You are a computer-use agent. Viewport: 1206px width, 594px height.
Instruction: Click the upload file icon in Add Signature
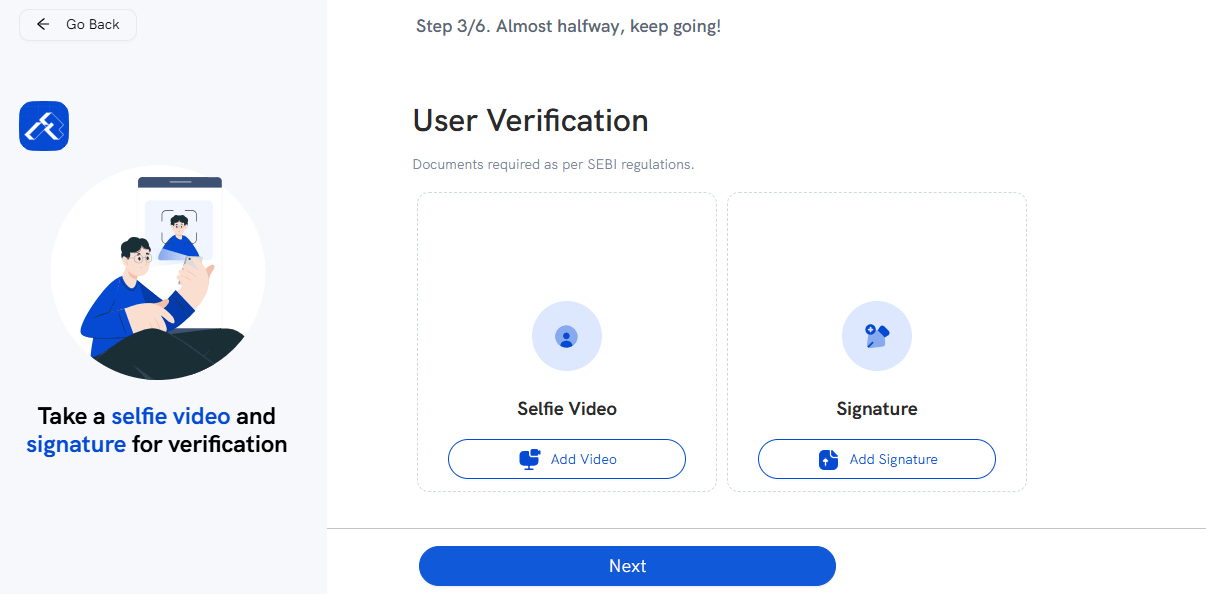click(828, 460)
